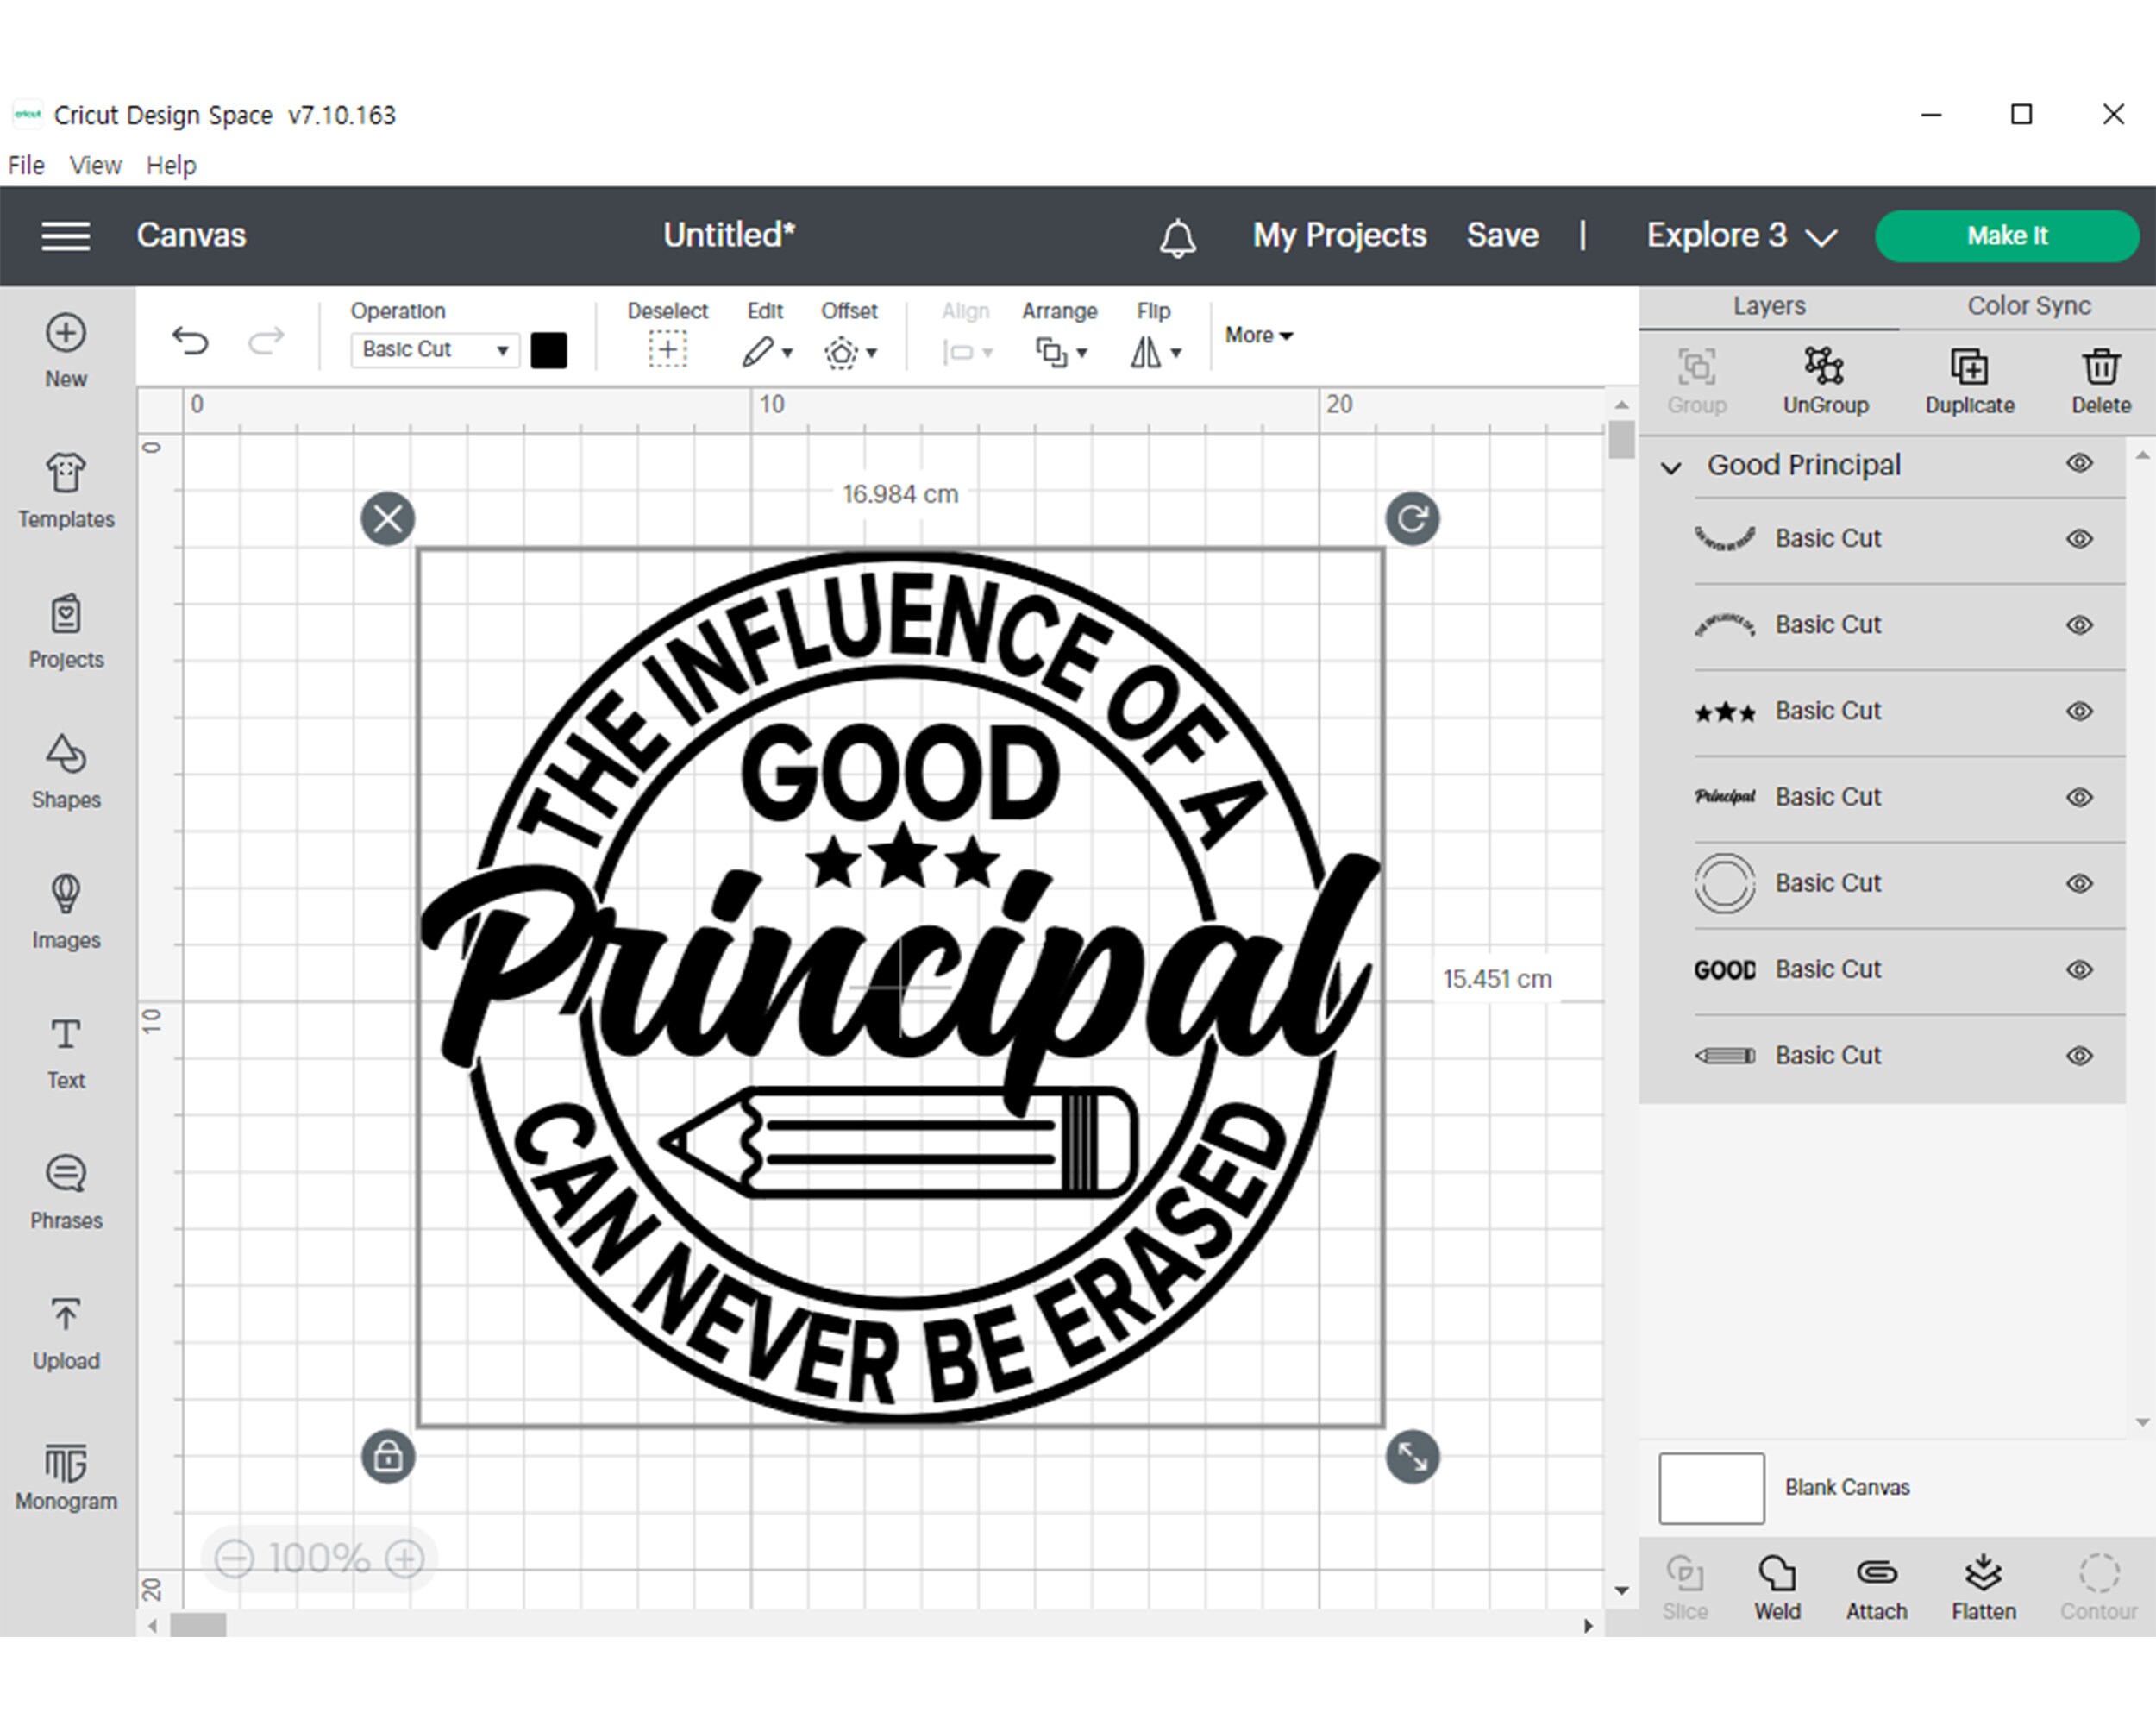Click Save in the header

1502,235
